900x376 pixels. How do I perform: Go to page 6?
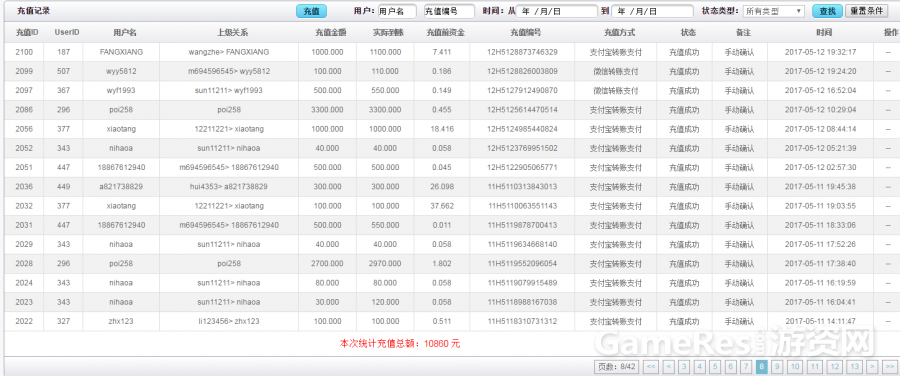[731, 367]
